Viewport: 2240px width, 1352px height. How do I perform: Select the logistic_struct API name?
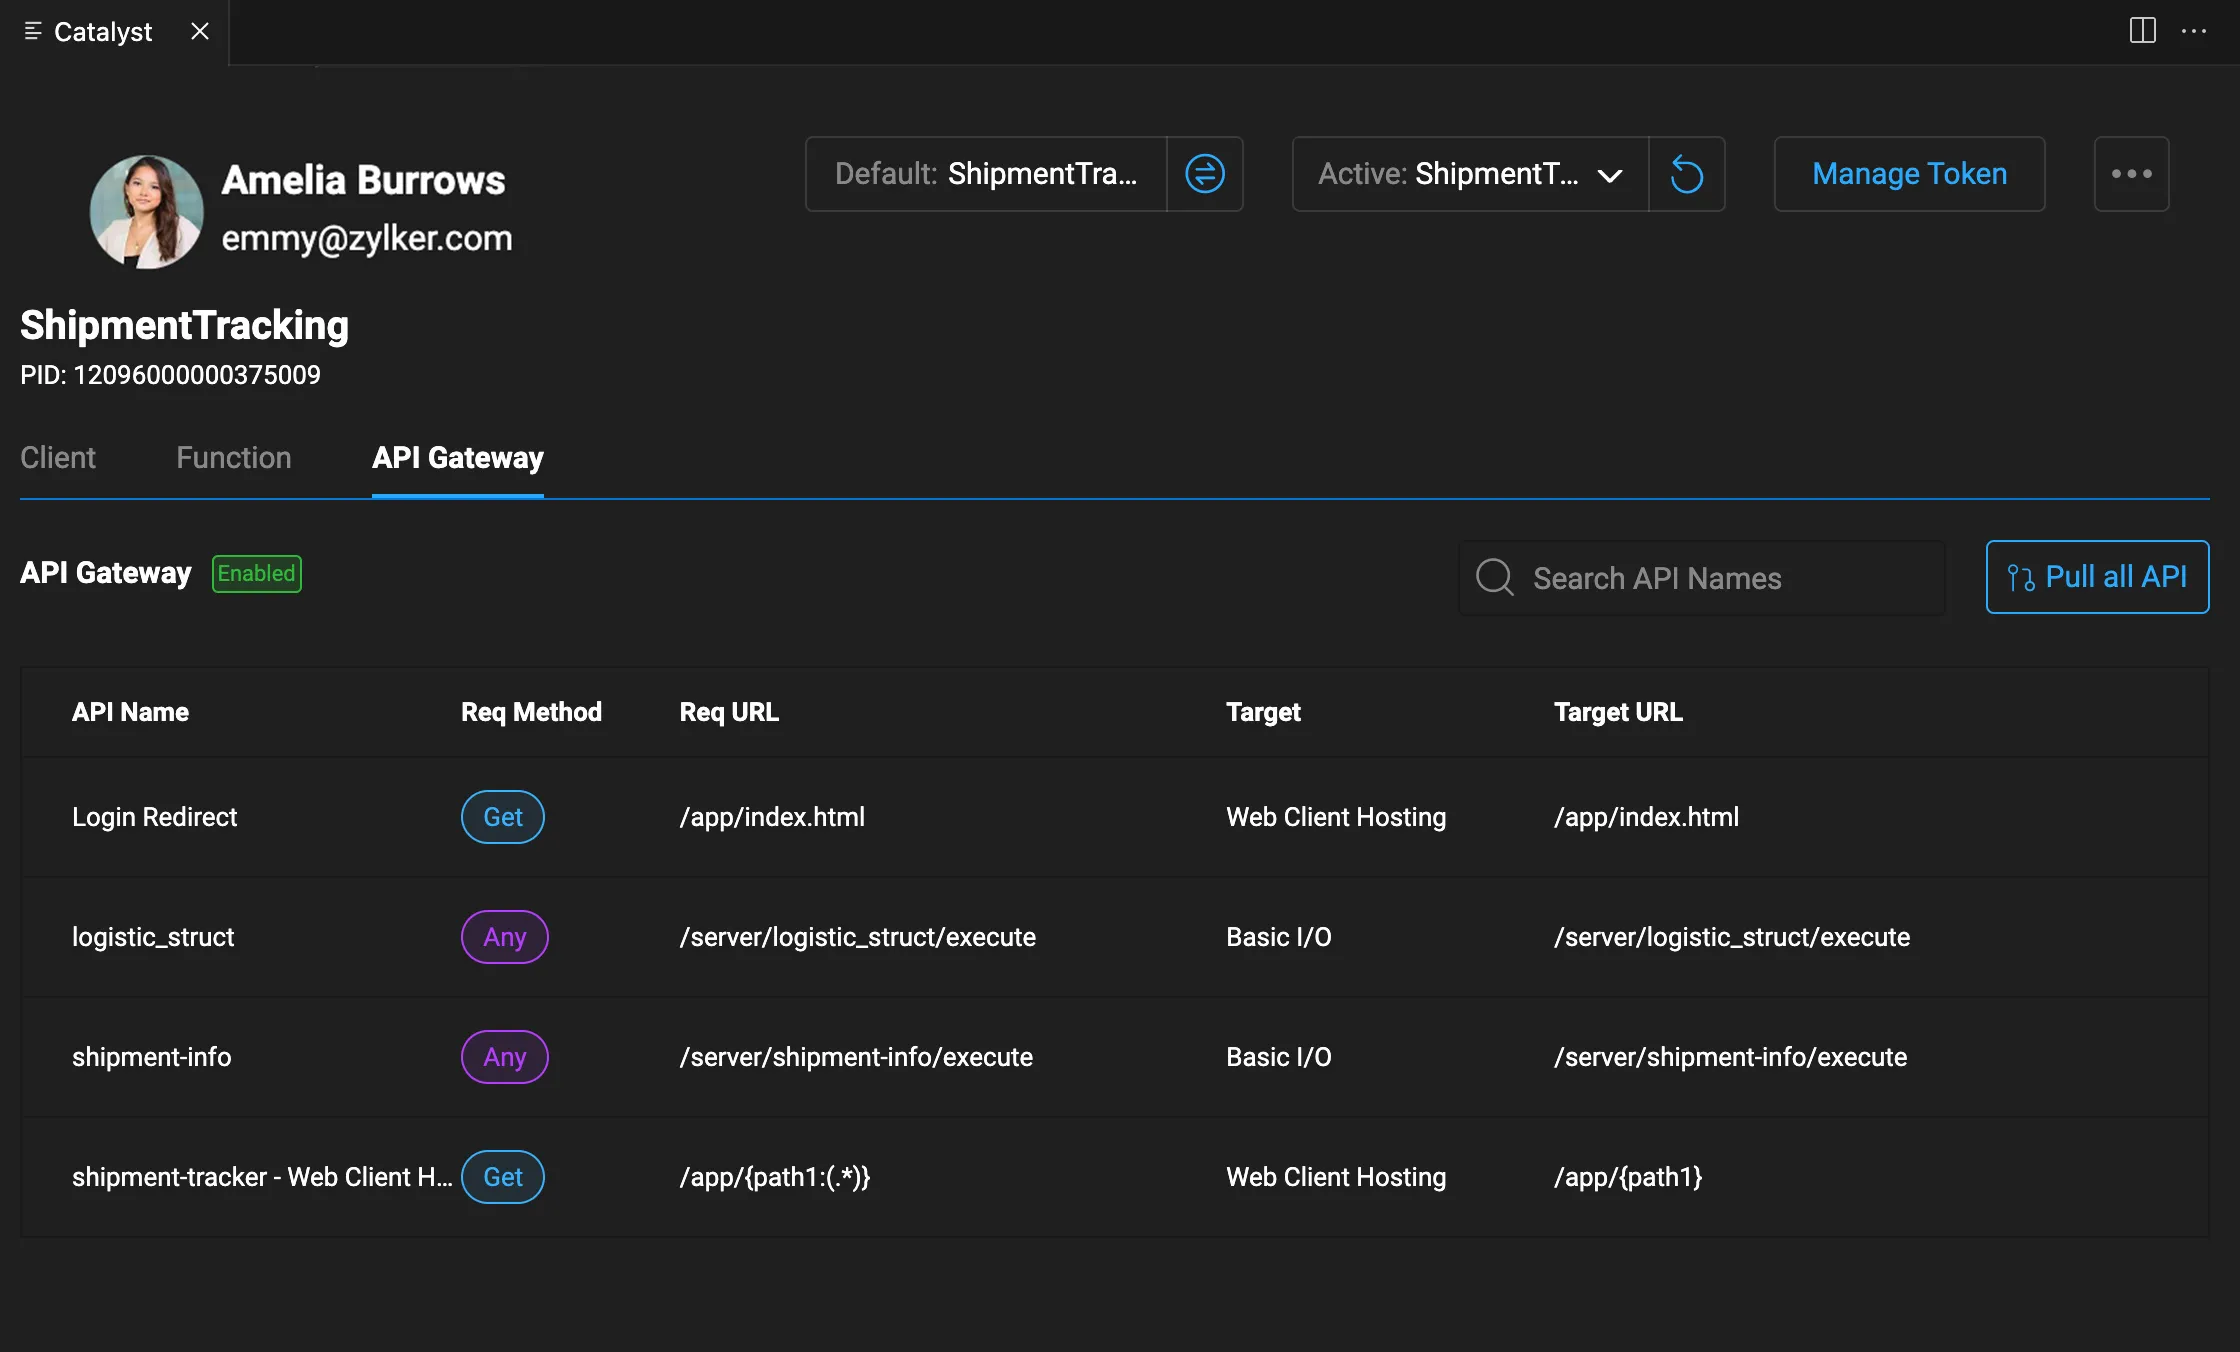coord(153,937)
